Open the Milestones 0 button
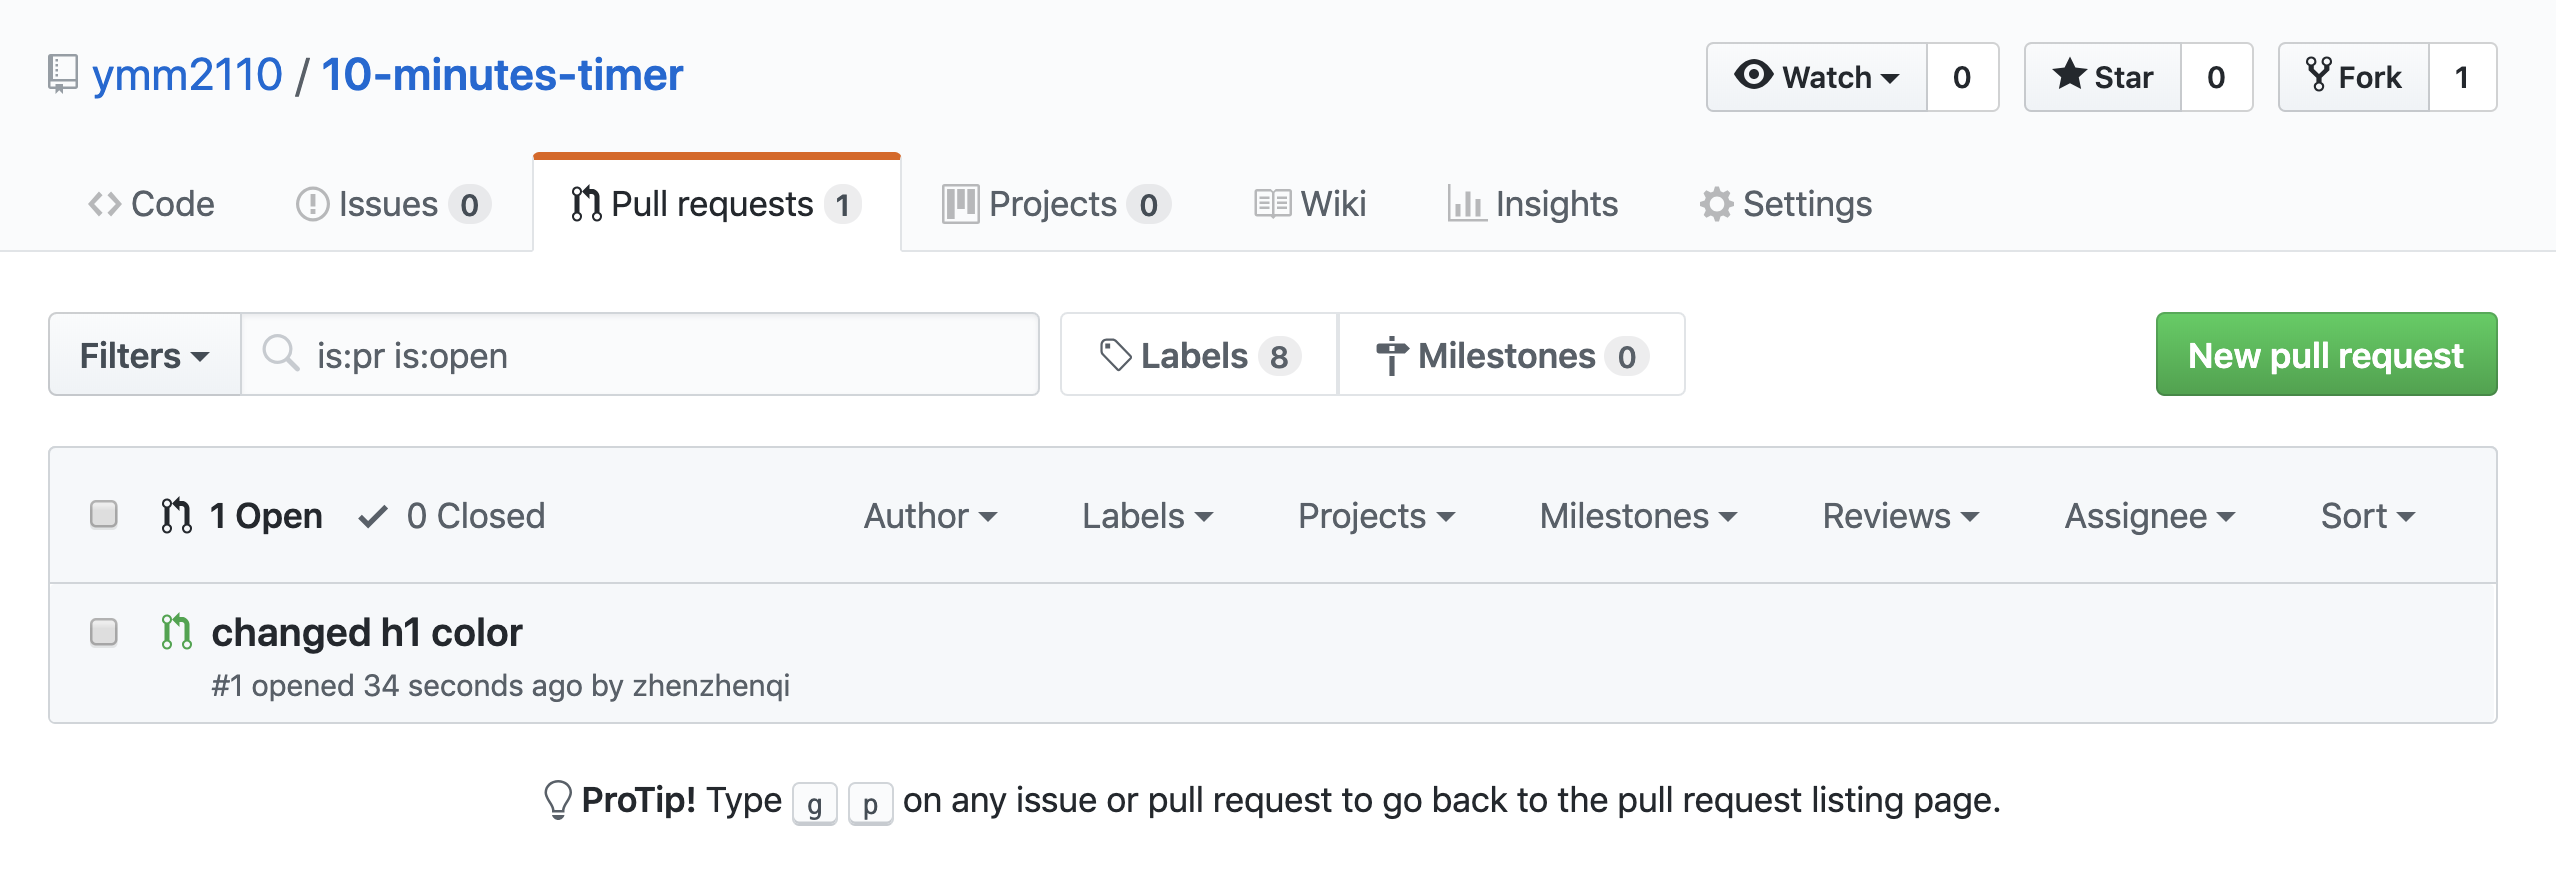 pyautogui.click(x=1512, y=354)
